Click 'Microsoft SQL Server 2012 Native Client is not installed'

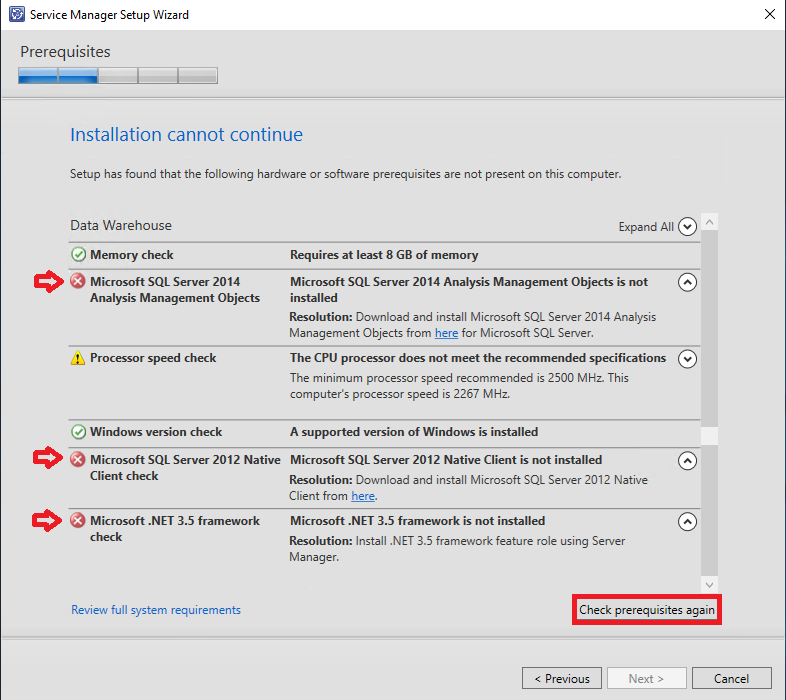tap(446, 460)
